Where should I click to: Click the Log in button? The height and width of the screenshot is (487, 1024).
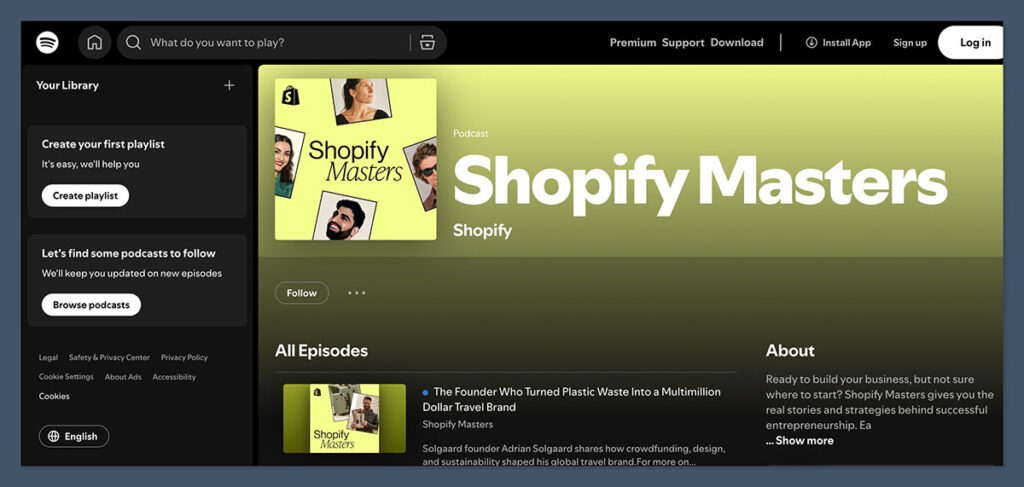pos(974,43)
